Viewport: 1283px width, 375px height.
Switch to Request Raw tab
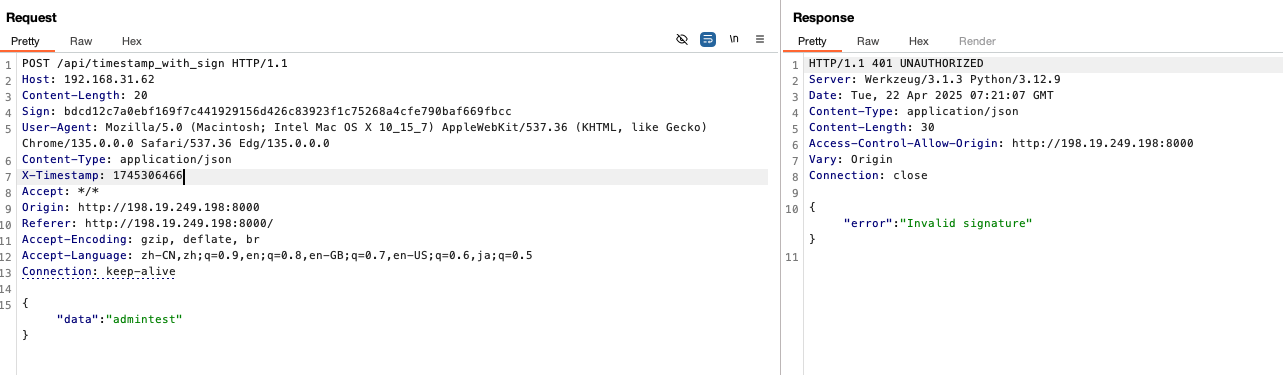pyautogui.click(x=81, y=41)
